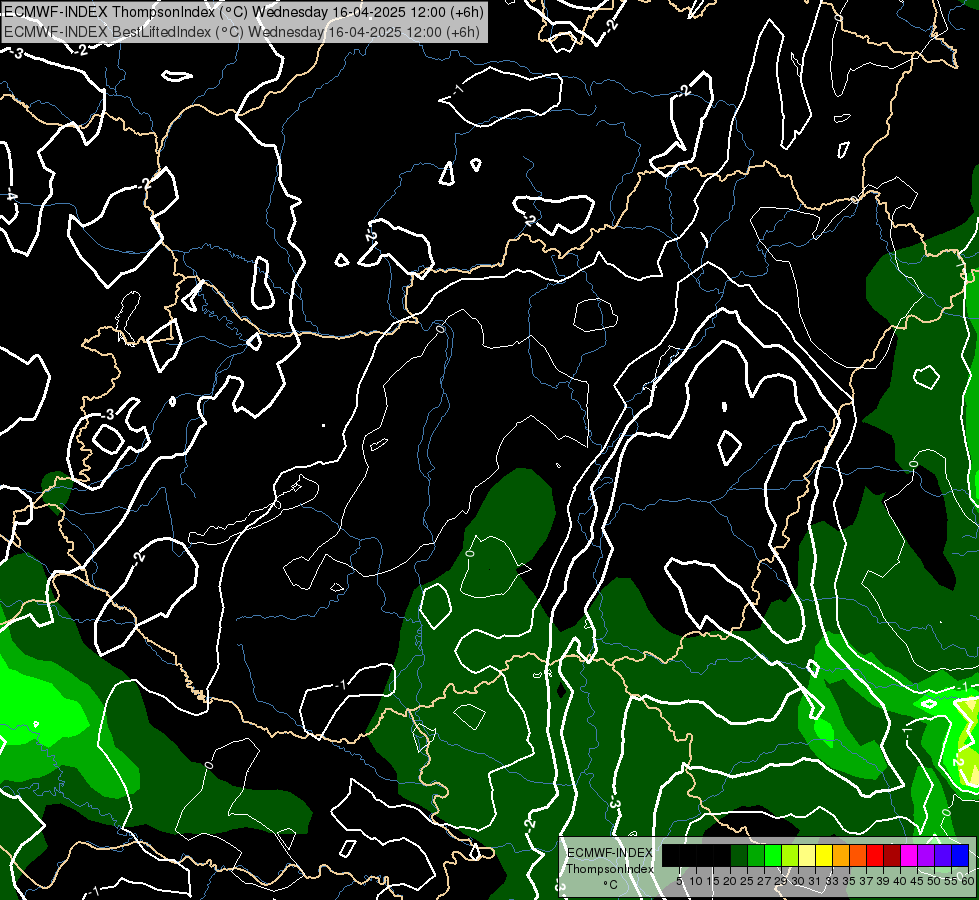Click the BestLiftedIndex title line at top
979x900 pixels.
pyautogui.click(x=242, y=32)
